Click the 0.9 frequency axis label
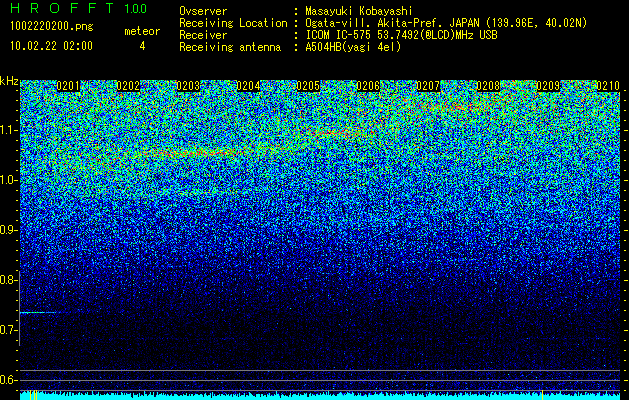Image resolution: width=629 pixels, height=400 pixels. 8,230
